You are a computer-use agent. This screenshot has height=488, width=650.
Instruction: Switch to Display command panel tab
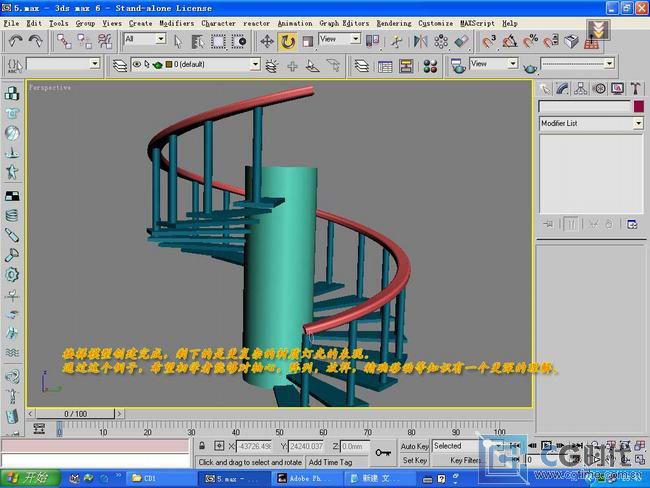[x=617, y=88]
